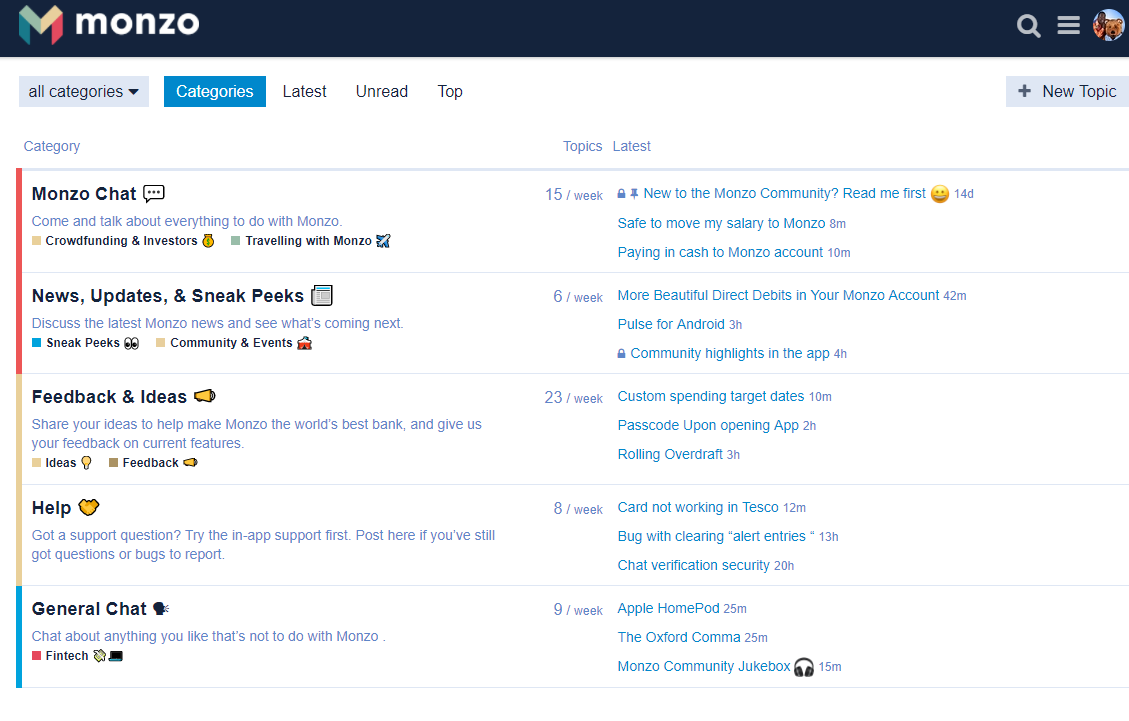Open the News, Updates, & Sneak Peeks category
The image size is (1129, 721).
[168, 296]
